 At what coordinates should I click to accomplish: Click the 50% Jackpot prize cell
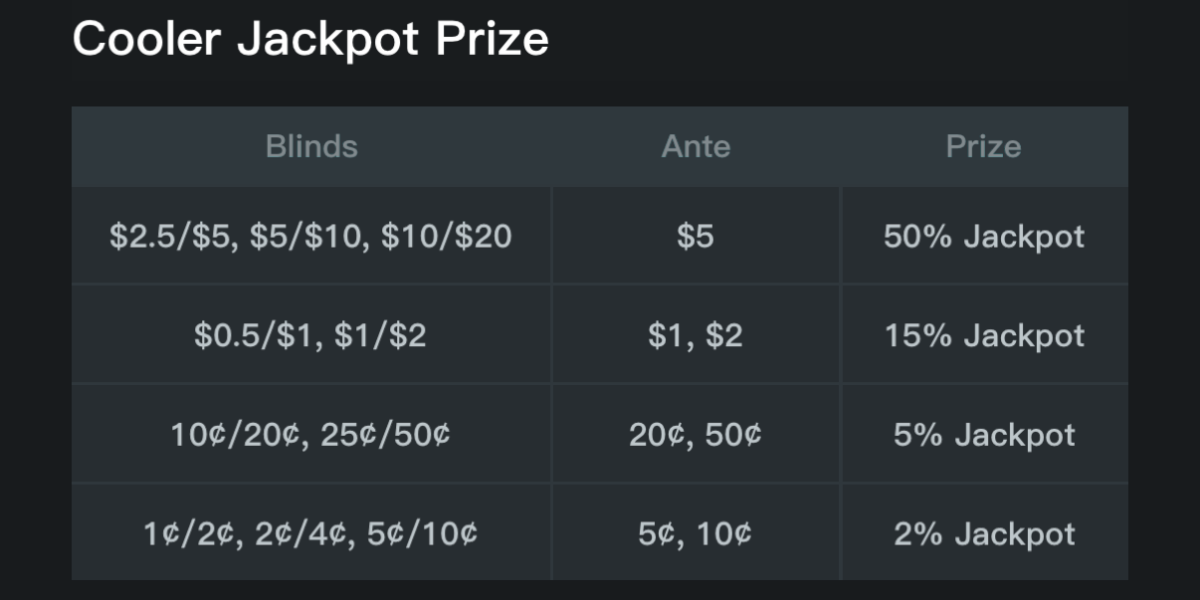(983, 236)
